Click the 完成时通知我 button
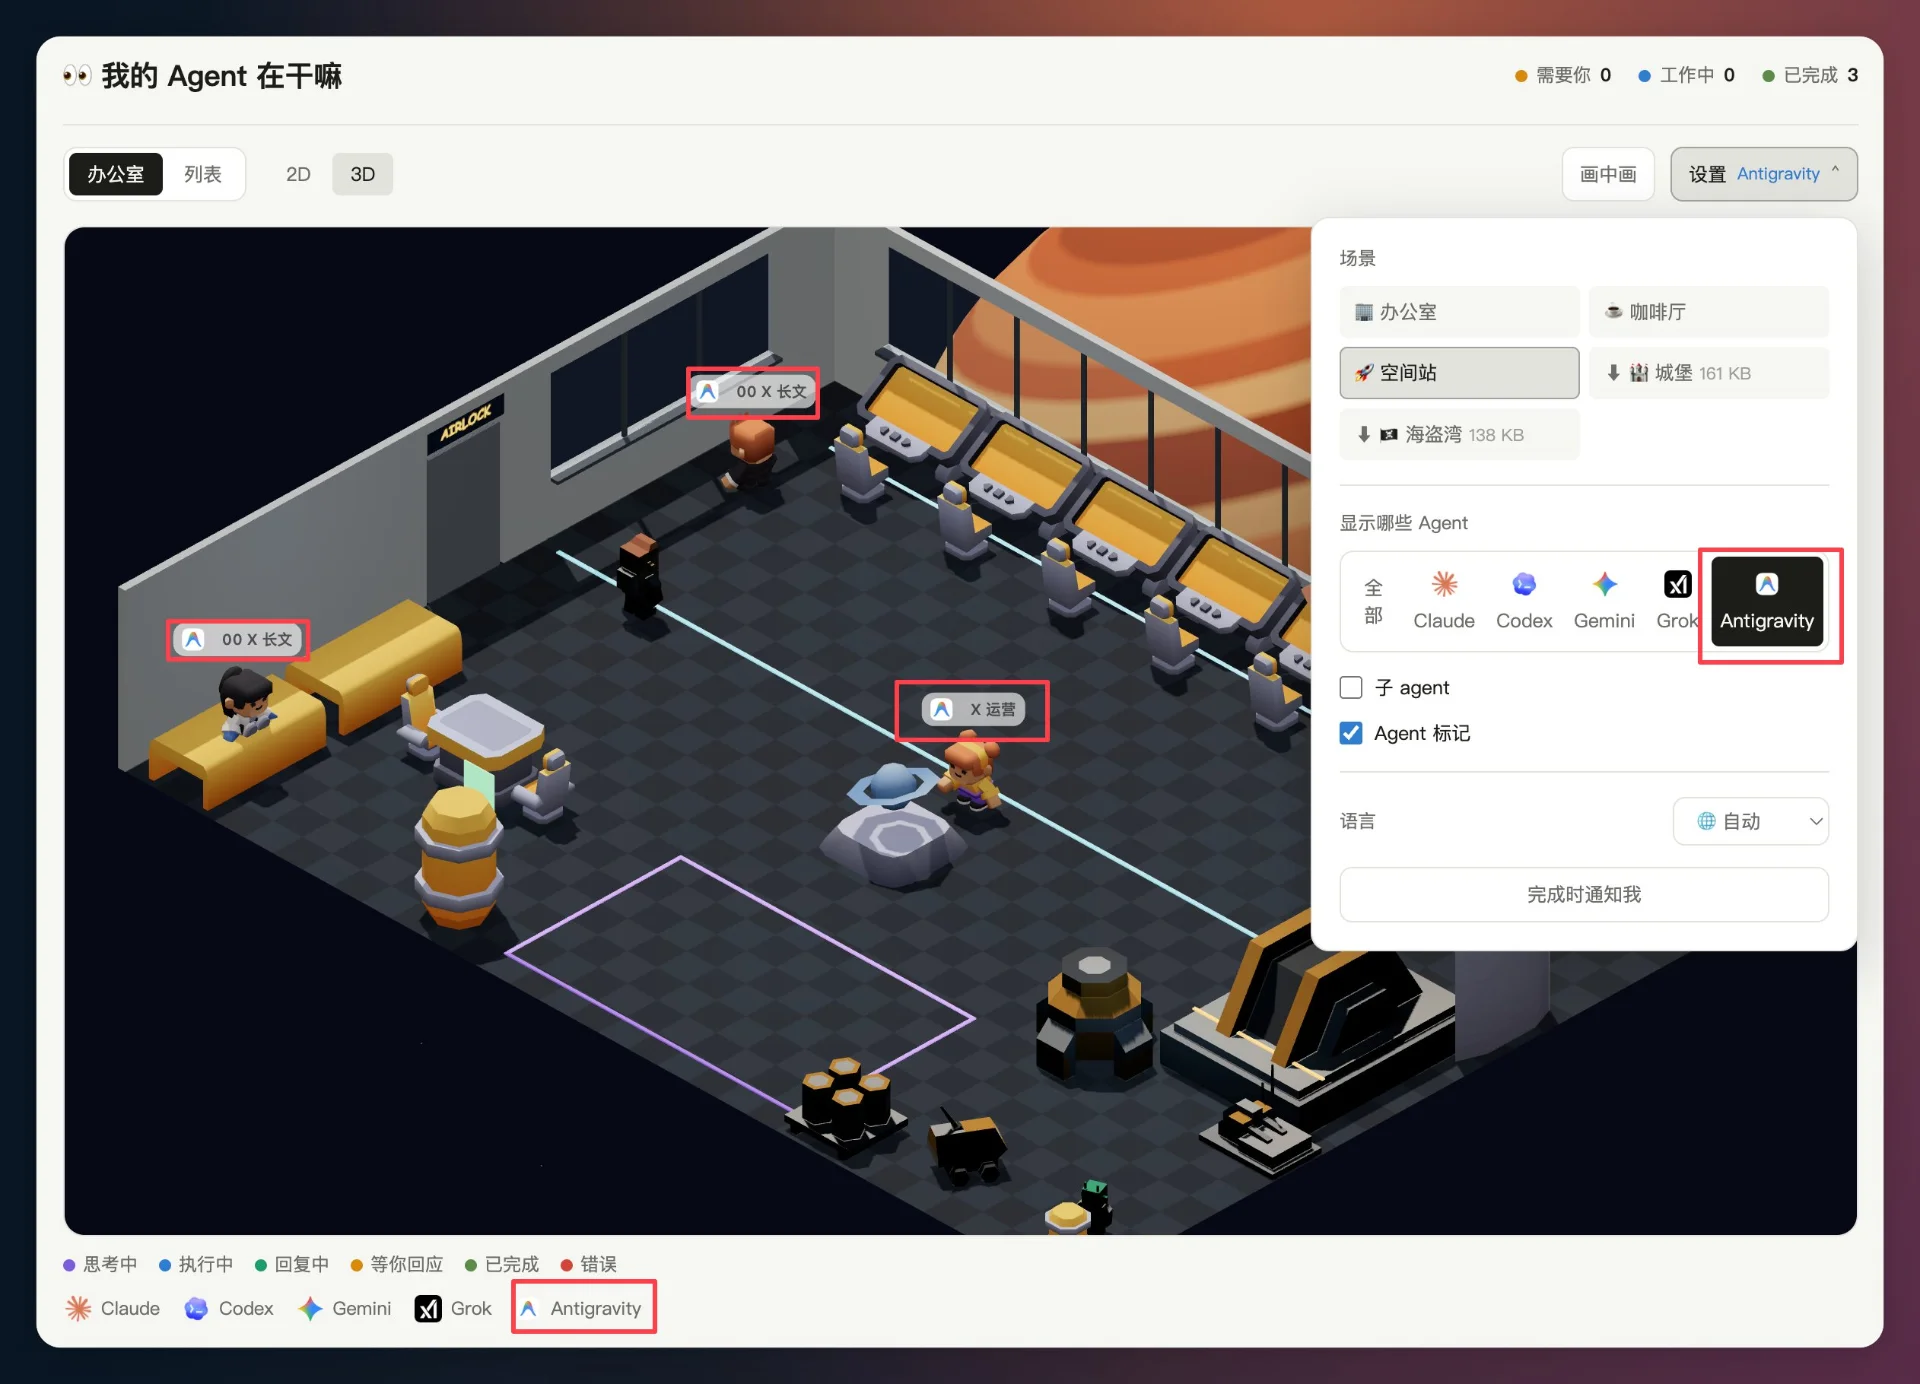Image resolution: width=1920 pixels, height=1384 pixels. [x=1584, y=894]
